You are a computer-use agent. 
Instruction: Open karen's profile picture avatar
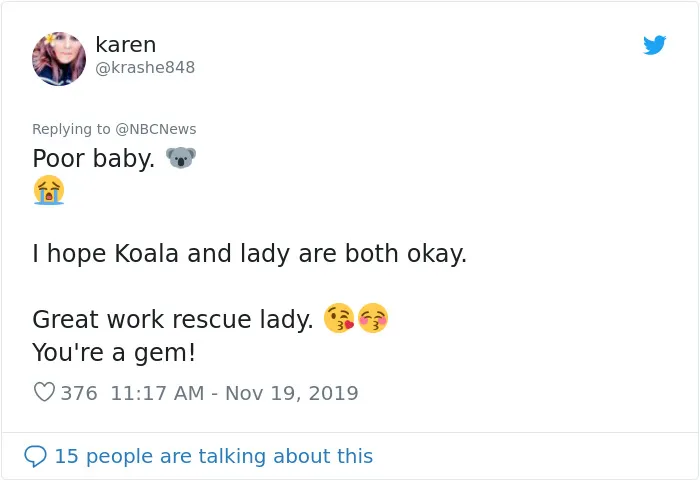coord(59,59)
